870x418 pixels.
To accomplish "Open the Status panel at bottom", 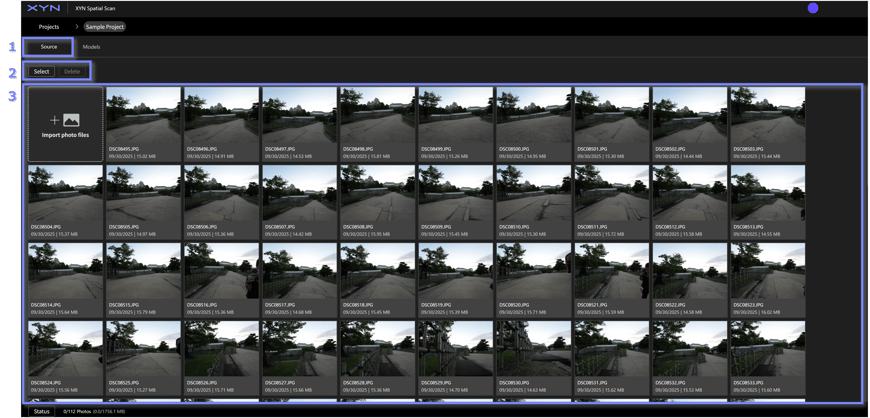I will tap(41, 411).
